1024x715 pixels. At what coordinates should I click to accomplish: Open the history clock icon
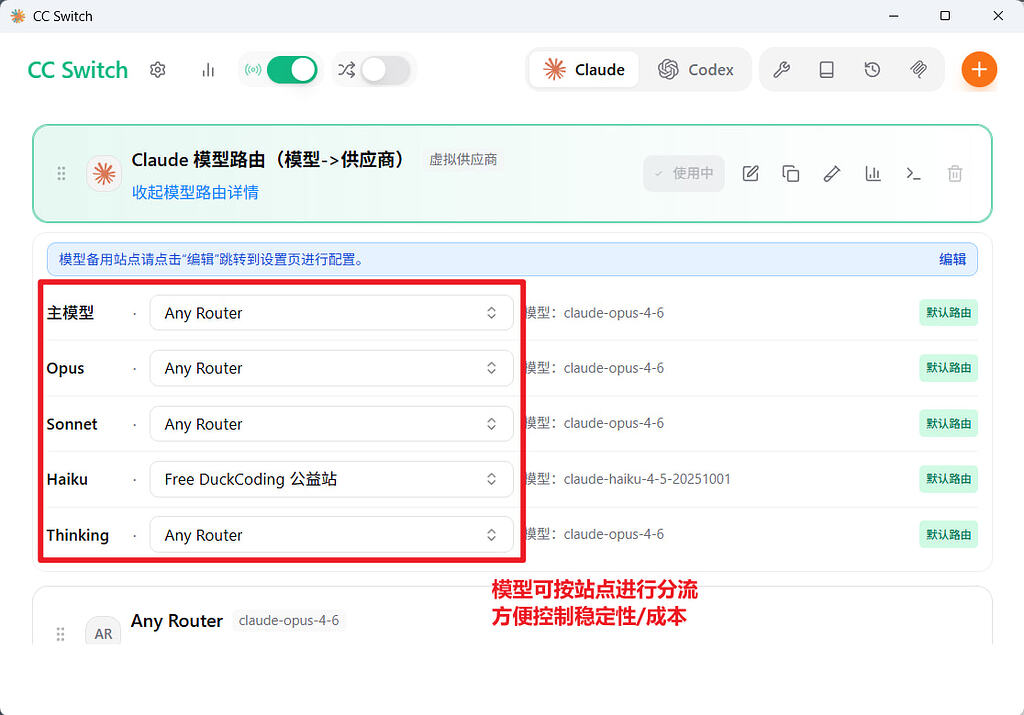pyautogui.click(x=872, y=69)
